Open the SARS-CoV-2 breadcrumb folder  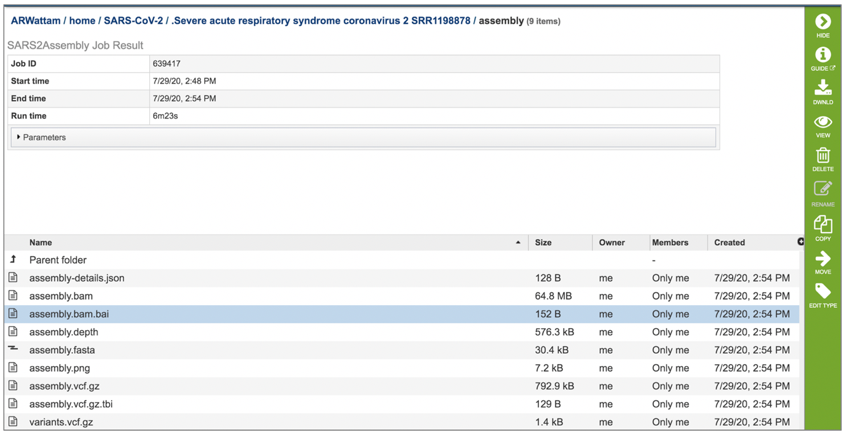coord(133,21)
